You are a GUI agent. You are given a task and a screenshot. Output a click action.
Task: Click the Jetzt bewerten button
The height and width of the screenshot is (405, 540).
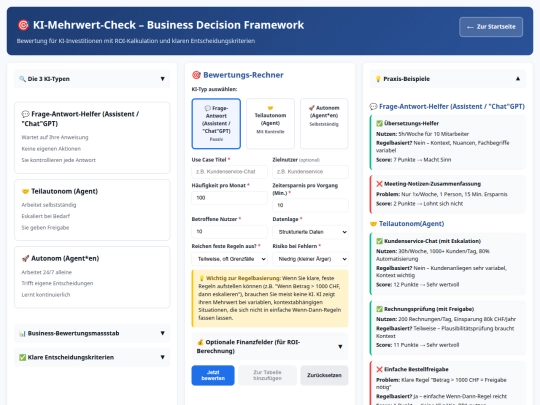213,375
